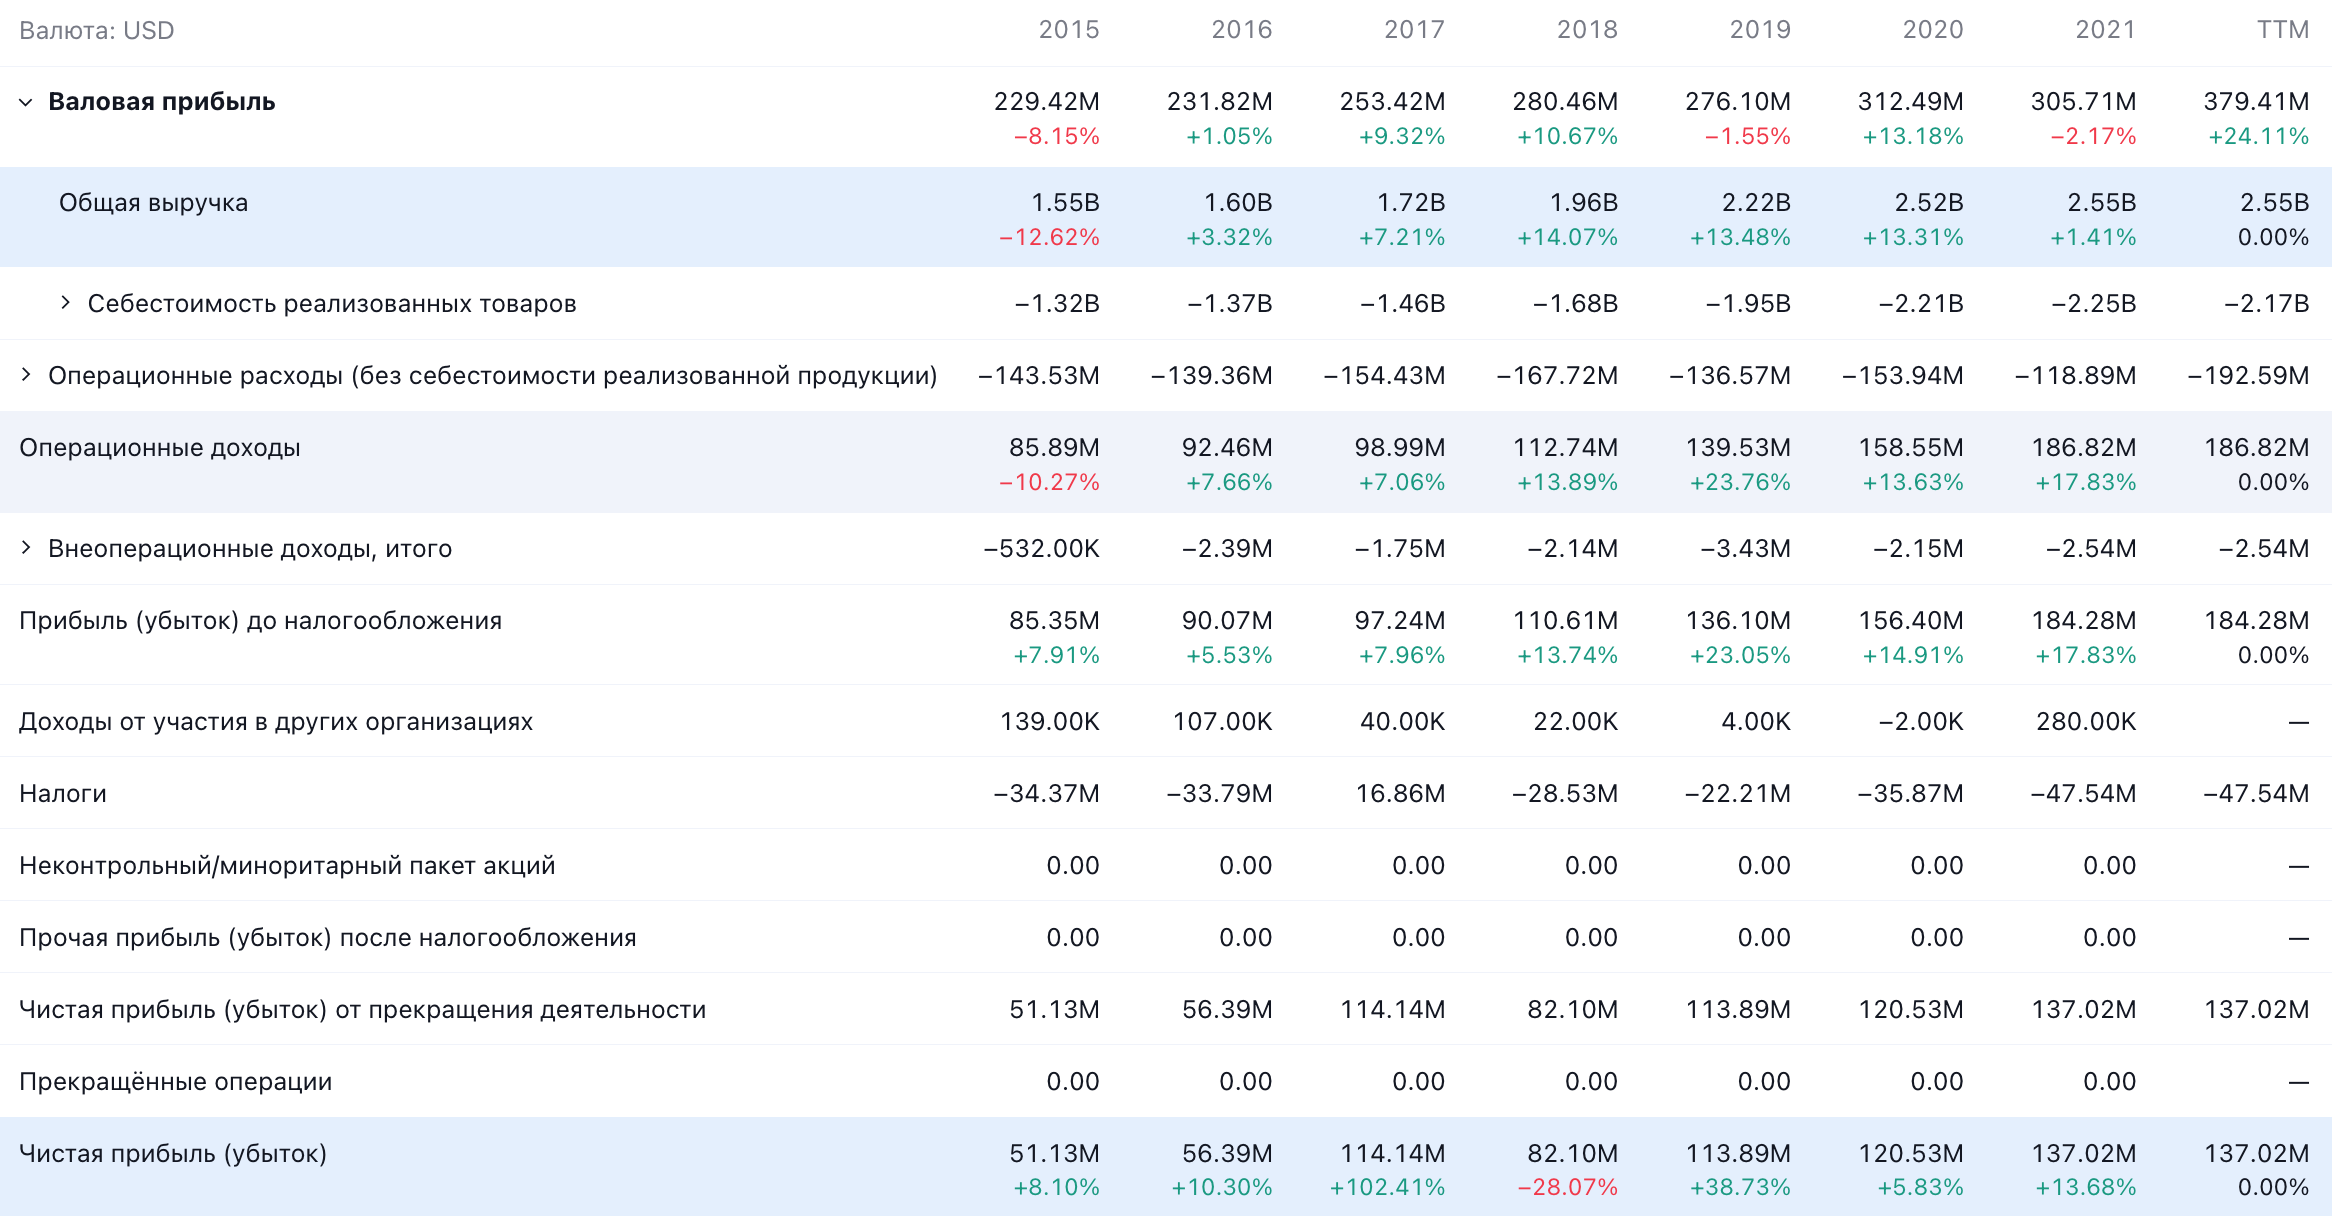Select Доходы от участия в других организациях
Image resolution: width=2332 pixels, height=1216 pixels.
(x=276, y=722)
